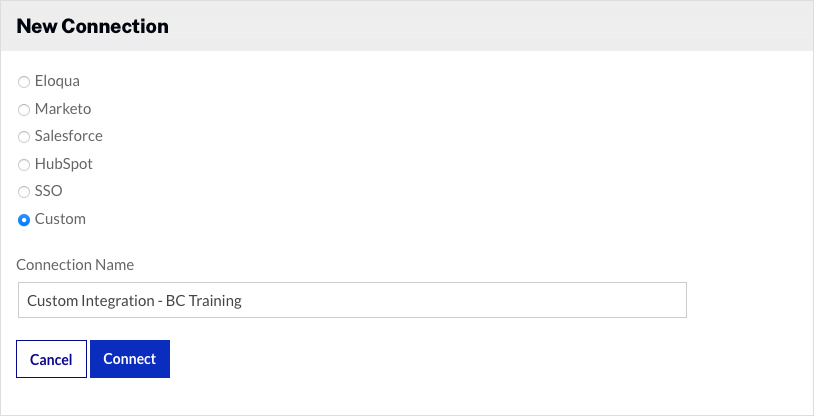Select the Eloqua radio button
814x416 pixels.
click(24, 82)
